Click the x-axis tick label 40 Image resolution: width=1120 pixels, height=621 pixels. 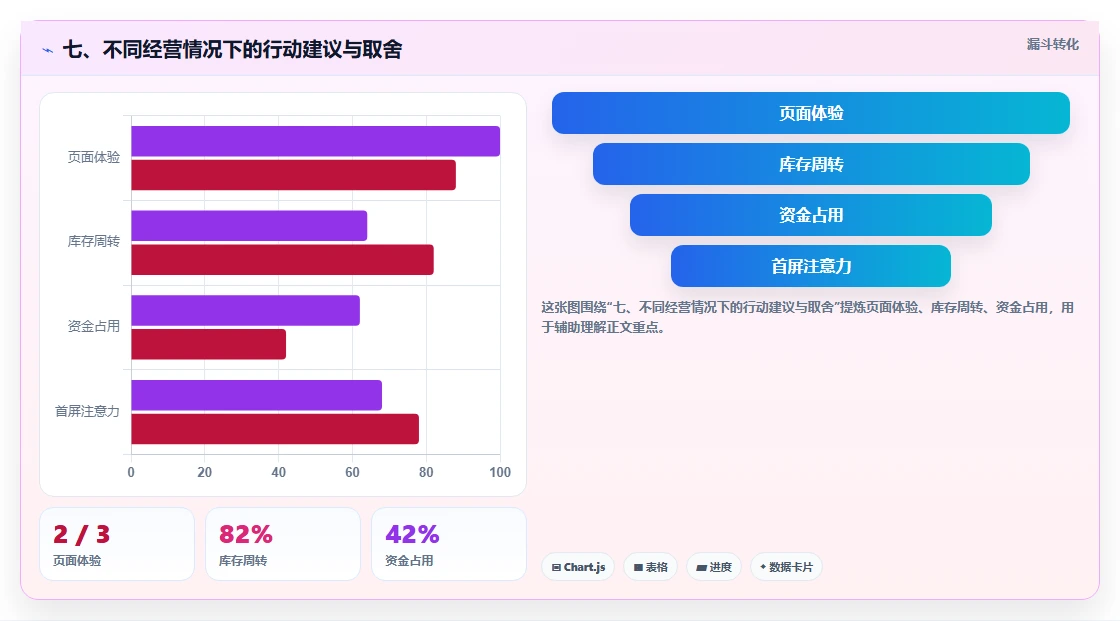[x=279, y=472]
